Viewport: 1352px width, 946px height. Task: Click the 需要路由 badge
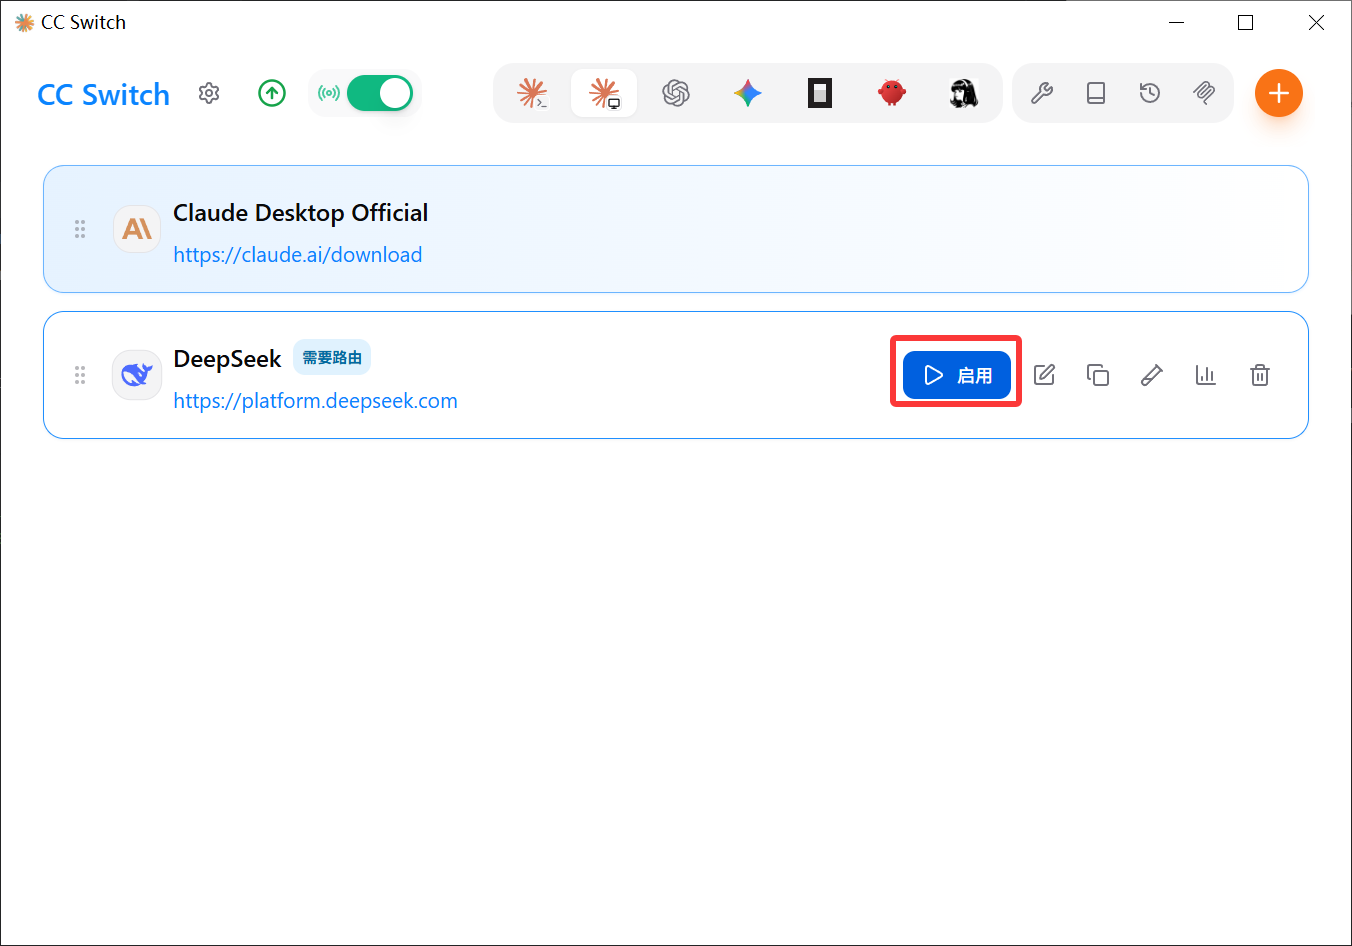click(x=332, y=357)
